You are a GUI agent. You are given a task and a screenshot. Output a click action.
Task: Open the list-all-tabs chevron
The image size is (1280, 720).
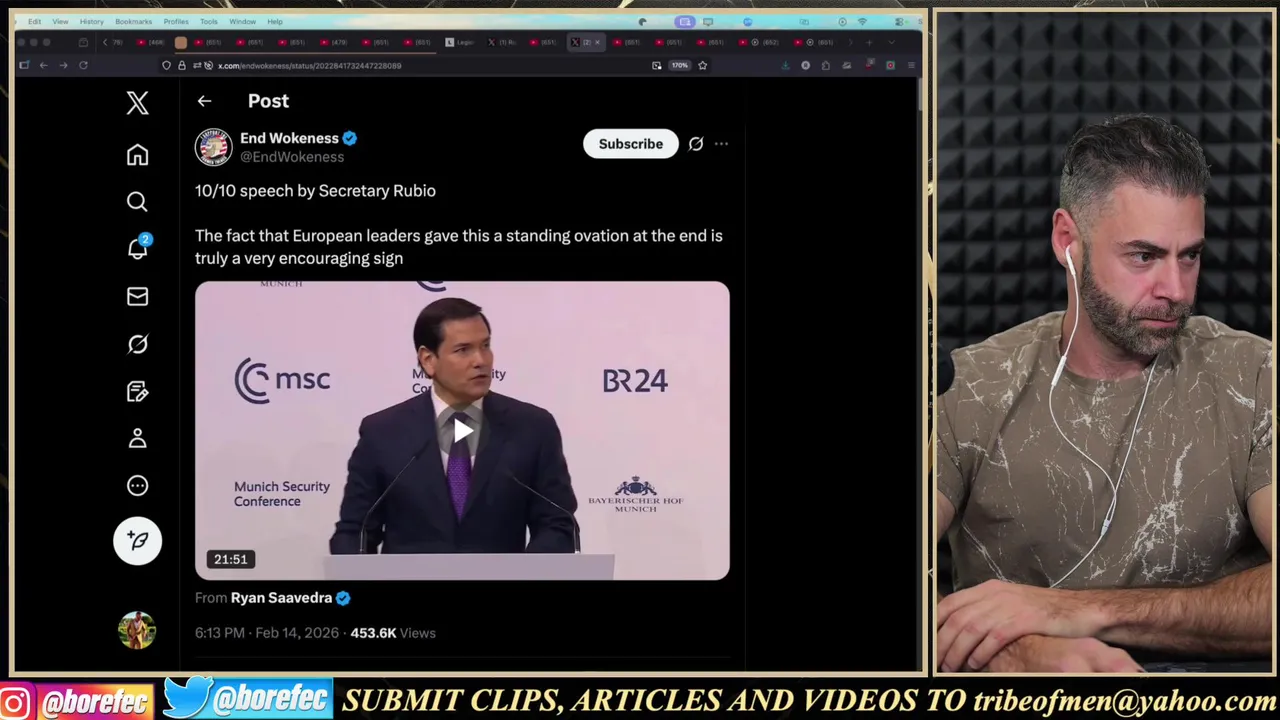click(x=891, y=42)
